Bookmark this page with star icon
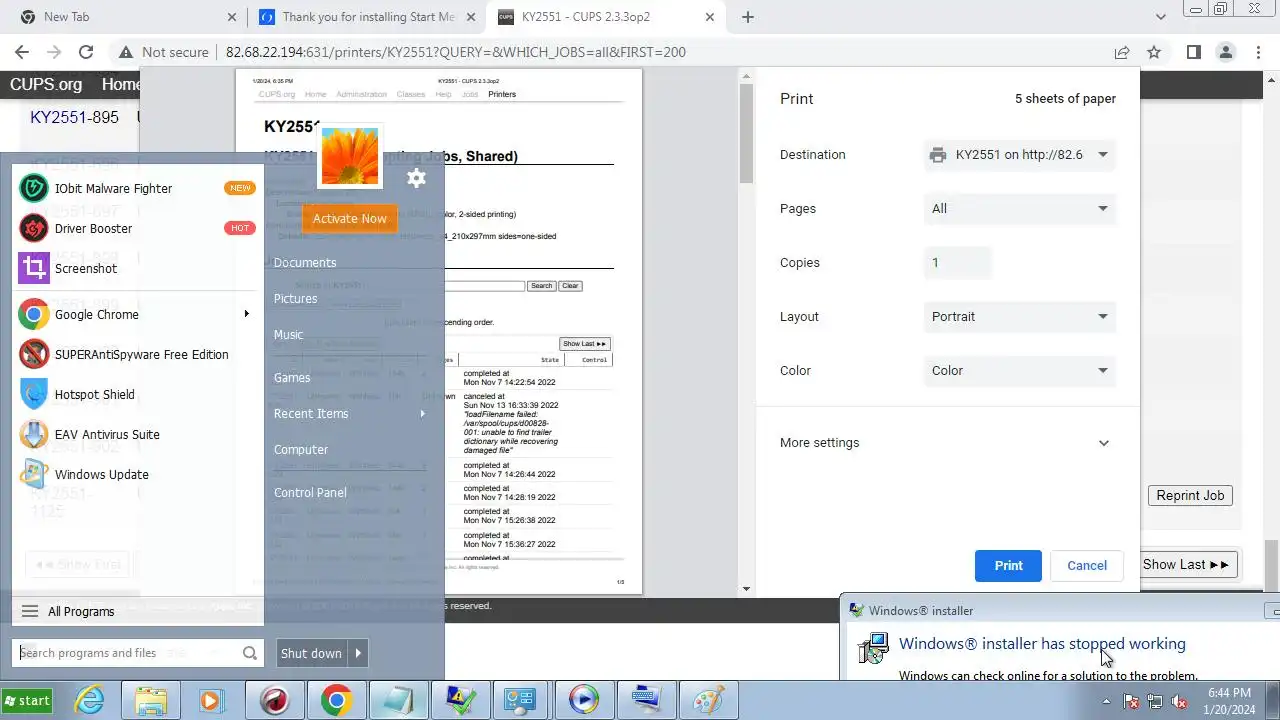 (x=1154, y=52)
